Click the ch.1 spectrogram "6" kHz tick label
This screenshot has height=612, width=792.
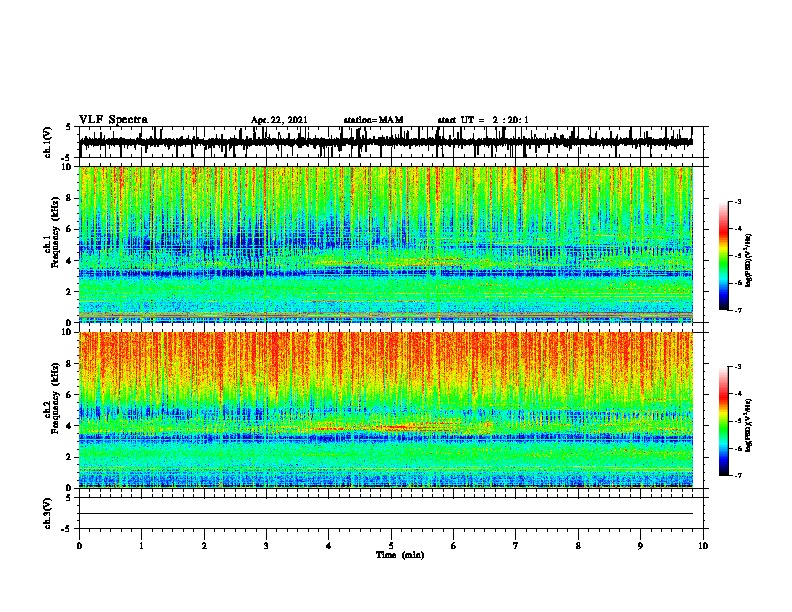tap(70, 229)
